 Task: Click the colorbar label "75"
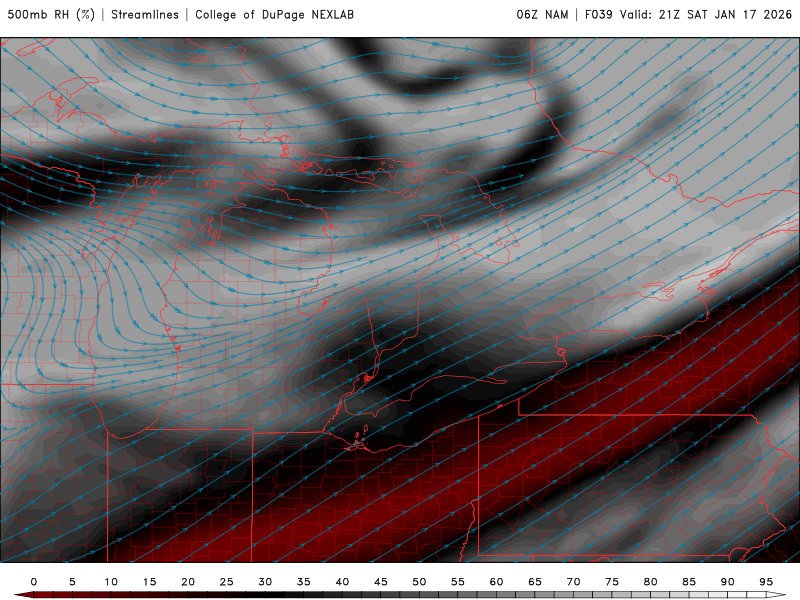click(612, 582)
